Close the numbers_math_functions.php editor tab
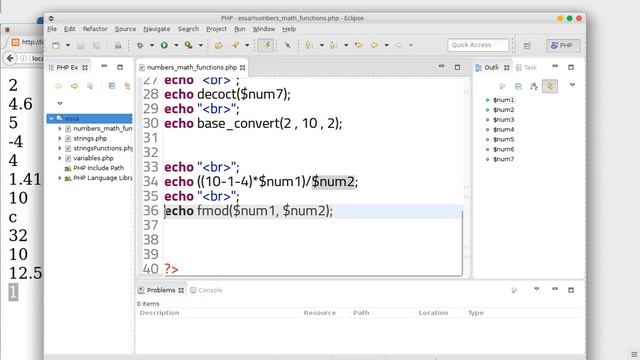640x360 pixels. tap(243, 68)
